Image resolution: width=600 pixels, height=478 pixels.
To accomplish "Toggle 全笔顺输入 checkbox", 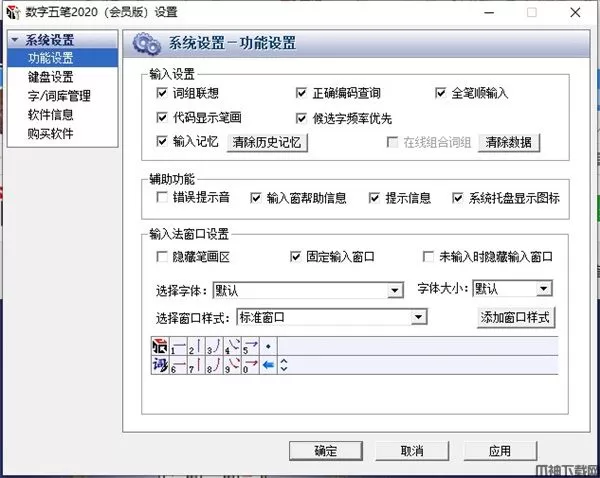I will pyautogui.click(x=440, y=93).
